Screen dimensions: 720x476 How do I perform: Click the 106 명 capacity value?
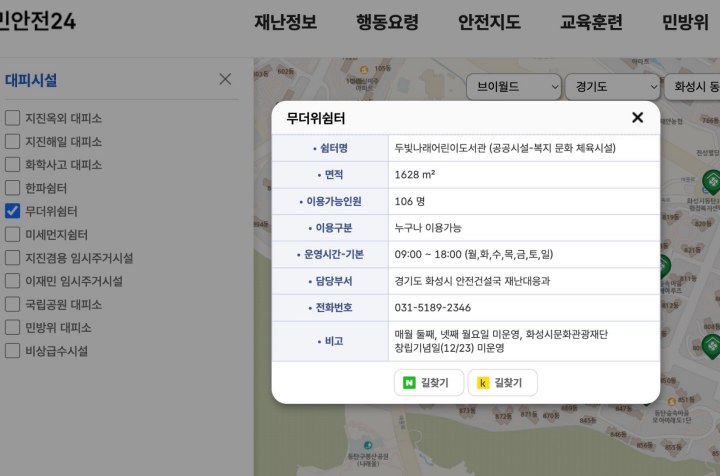click(x=410, y=201)
